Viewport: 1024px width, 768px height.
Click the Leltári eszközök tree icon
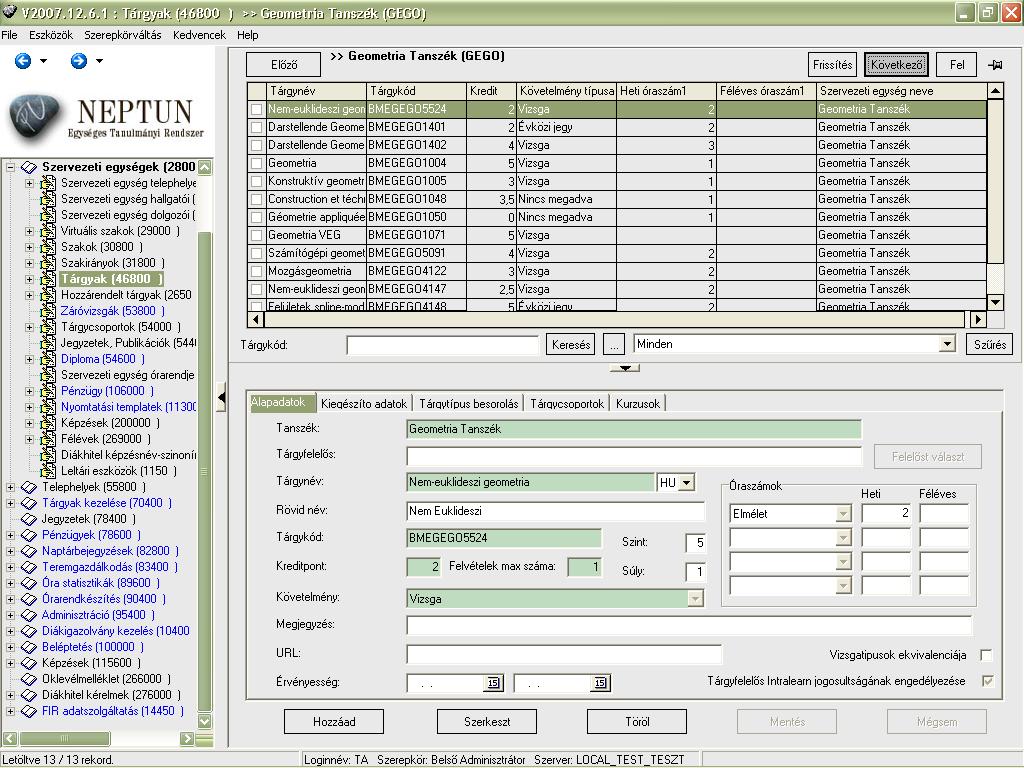click(x=48, y=472)
